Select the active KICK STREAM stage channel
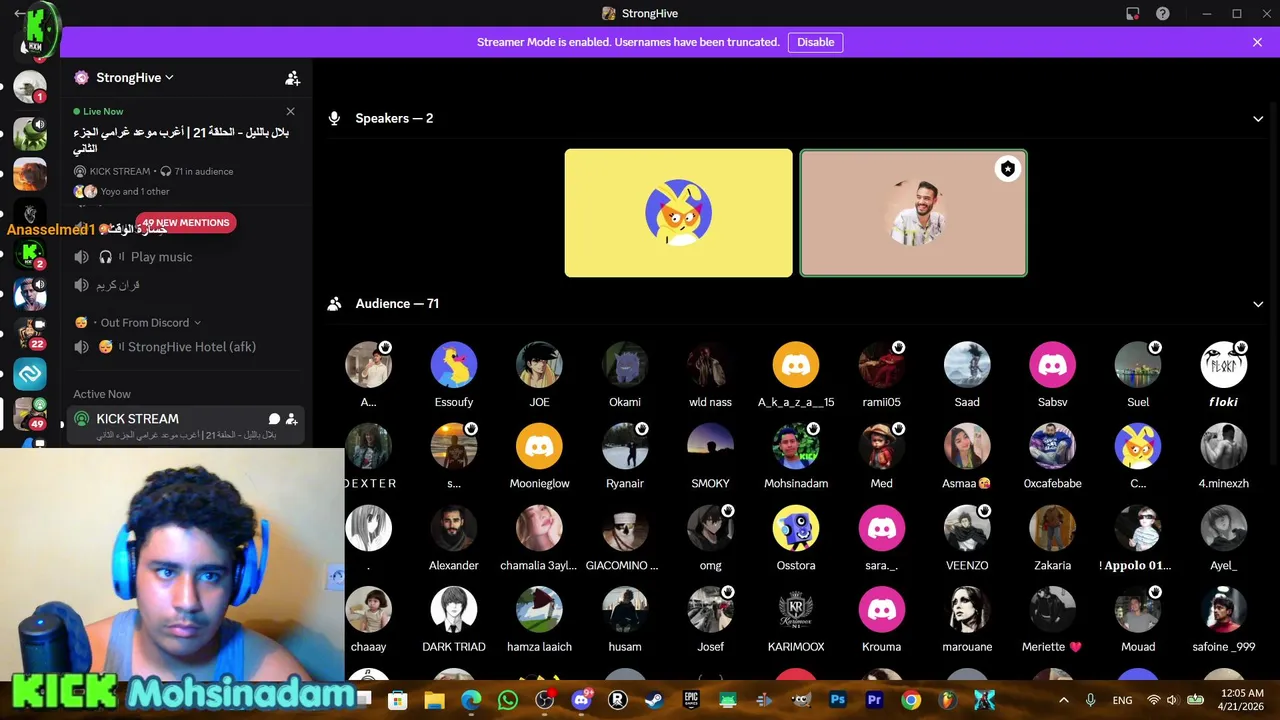1280x720 pixels. 186,425
